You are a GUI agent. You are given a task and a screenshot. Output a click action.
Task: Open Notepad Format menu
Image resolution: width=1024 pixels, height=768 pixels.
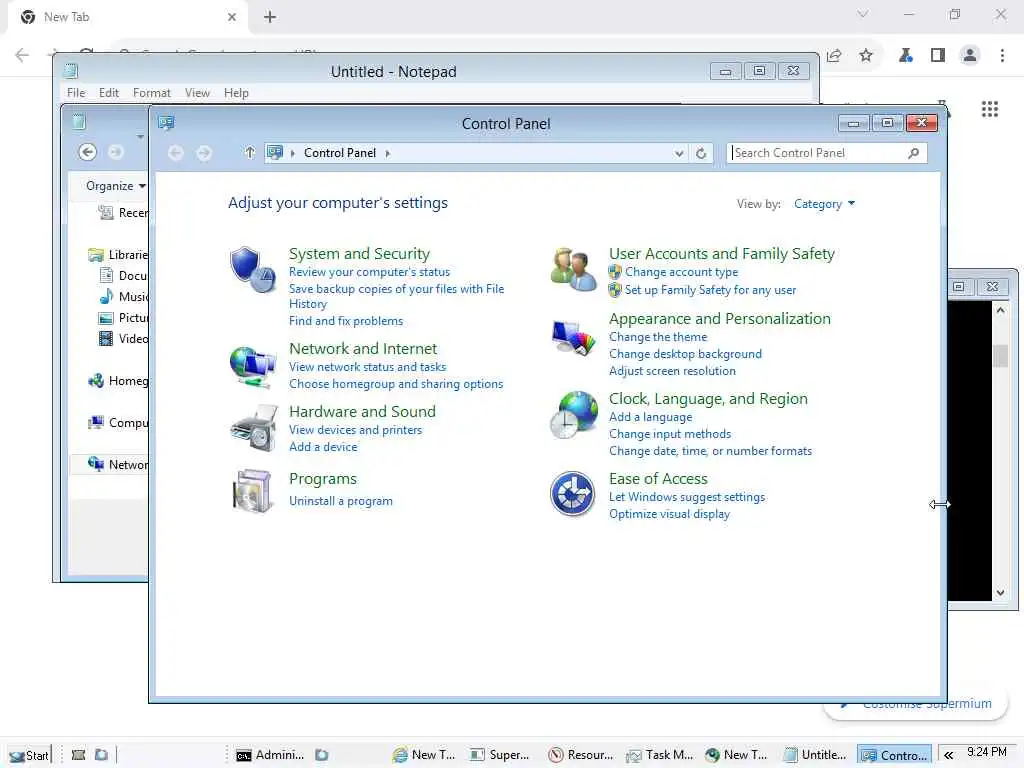pos(152,93)
